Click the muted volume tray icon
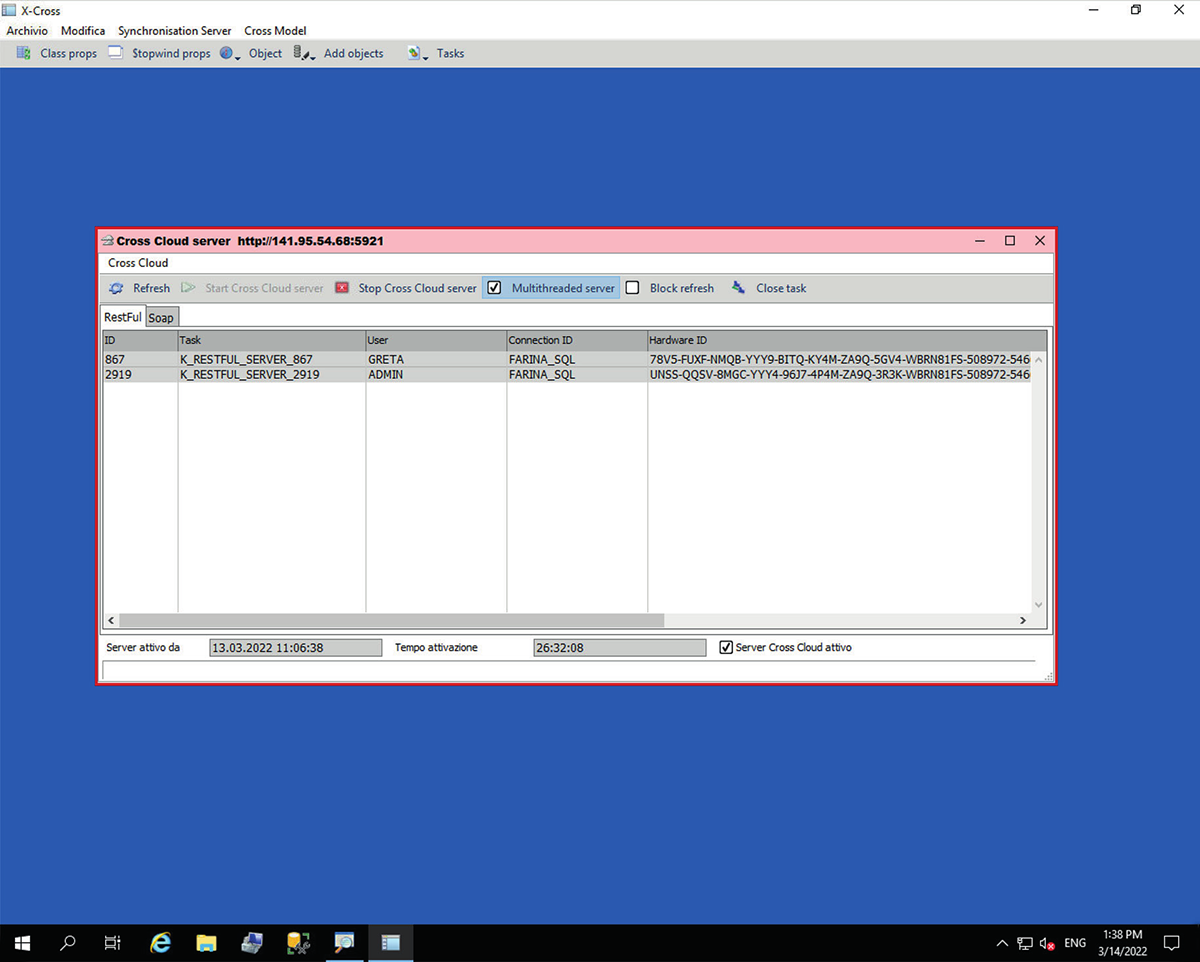The width and height of the screenshot is (1200, 962). [x=1048, y=943]
